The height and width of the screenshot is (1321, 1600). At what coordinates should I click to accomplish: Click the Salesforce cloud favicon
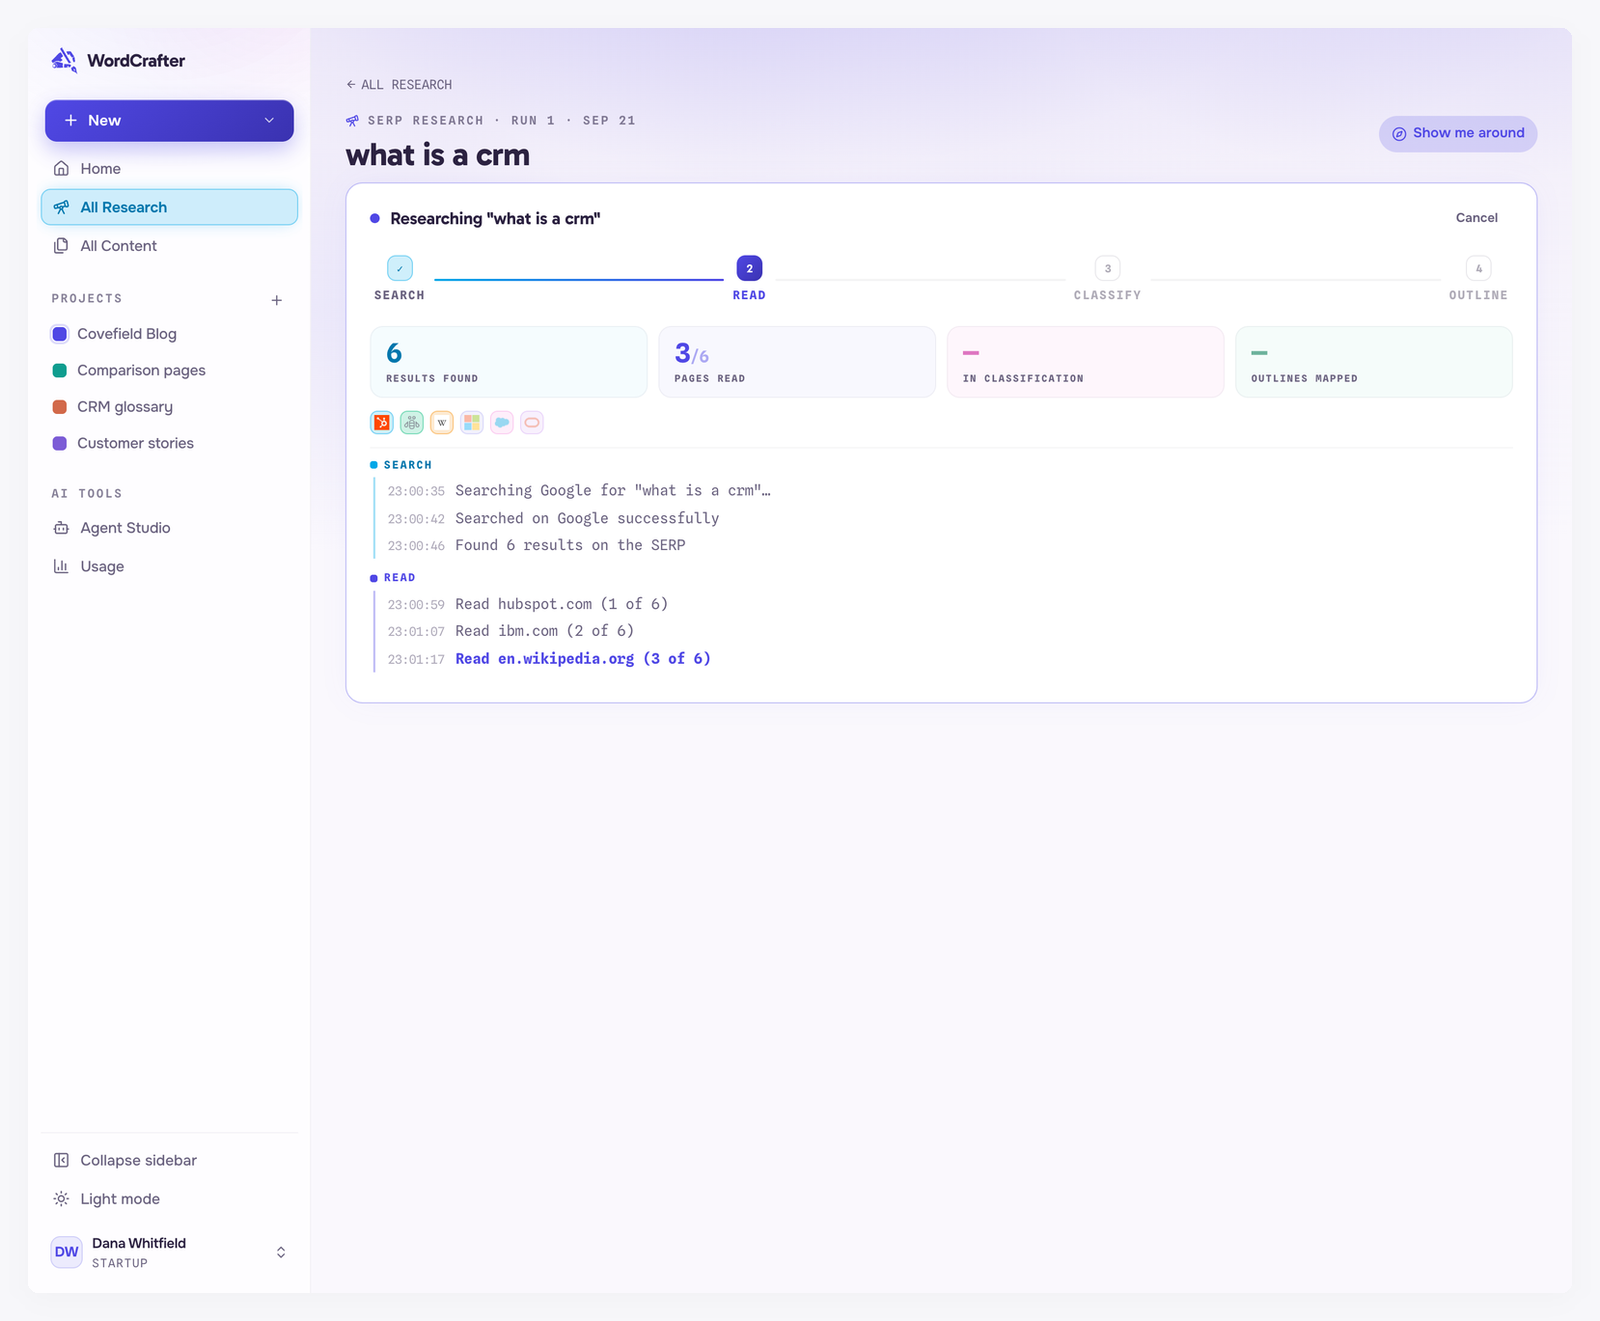[502, 423]
